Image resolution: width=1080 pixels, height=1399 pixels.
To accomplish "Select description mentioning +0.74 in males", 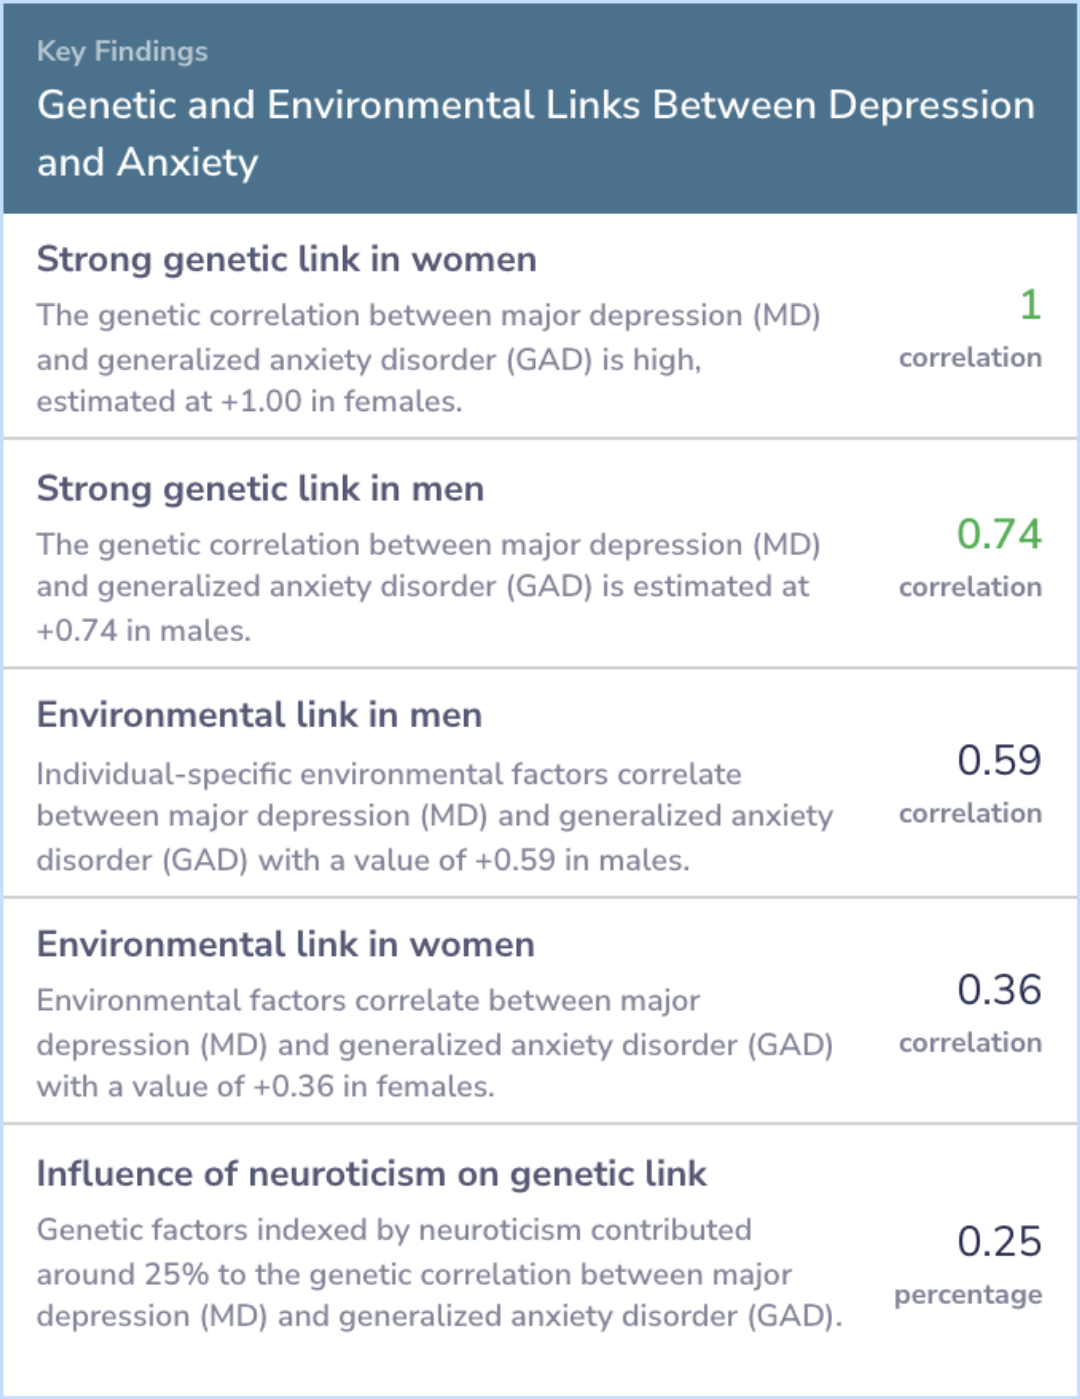I will [429, 587].
